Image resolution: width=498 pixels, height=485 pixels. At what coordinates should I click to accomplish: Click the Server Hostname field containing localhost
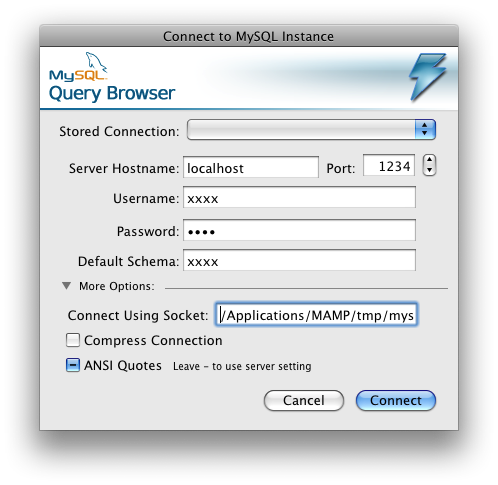(251, 167)
